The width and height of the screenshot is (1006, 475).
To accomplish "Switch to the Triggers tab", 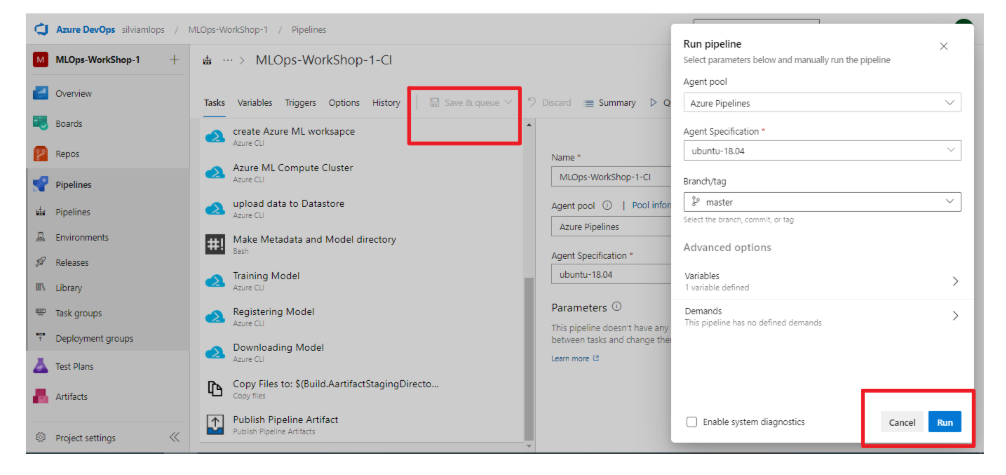I will (x=300, y=103).
